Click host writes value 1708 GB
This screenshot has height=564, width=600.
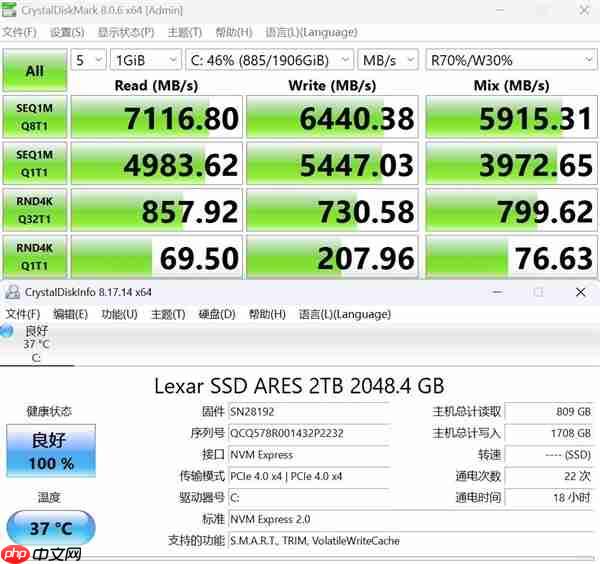pos(549,433)
